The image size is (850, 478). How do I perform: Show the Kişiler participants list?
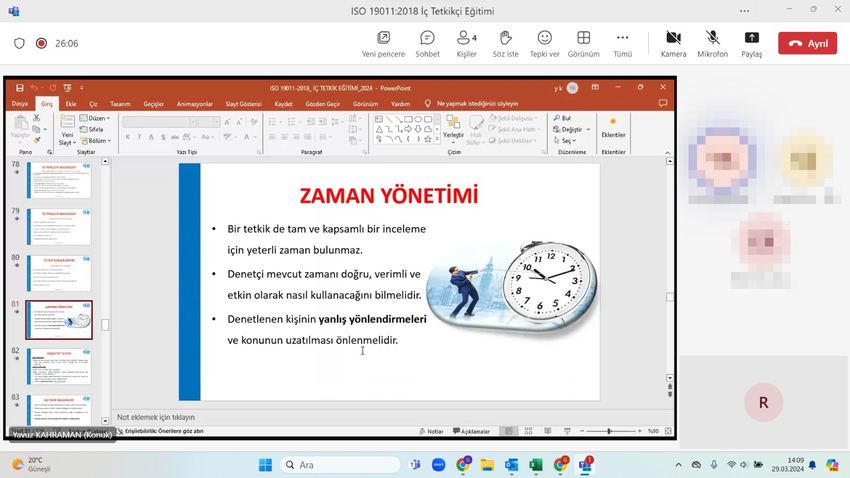466,44
